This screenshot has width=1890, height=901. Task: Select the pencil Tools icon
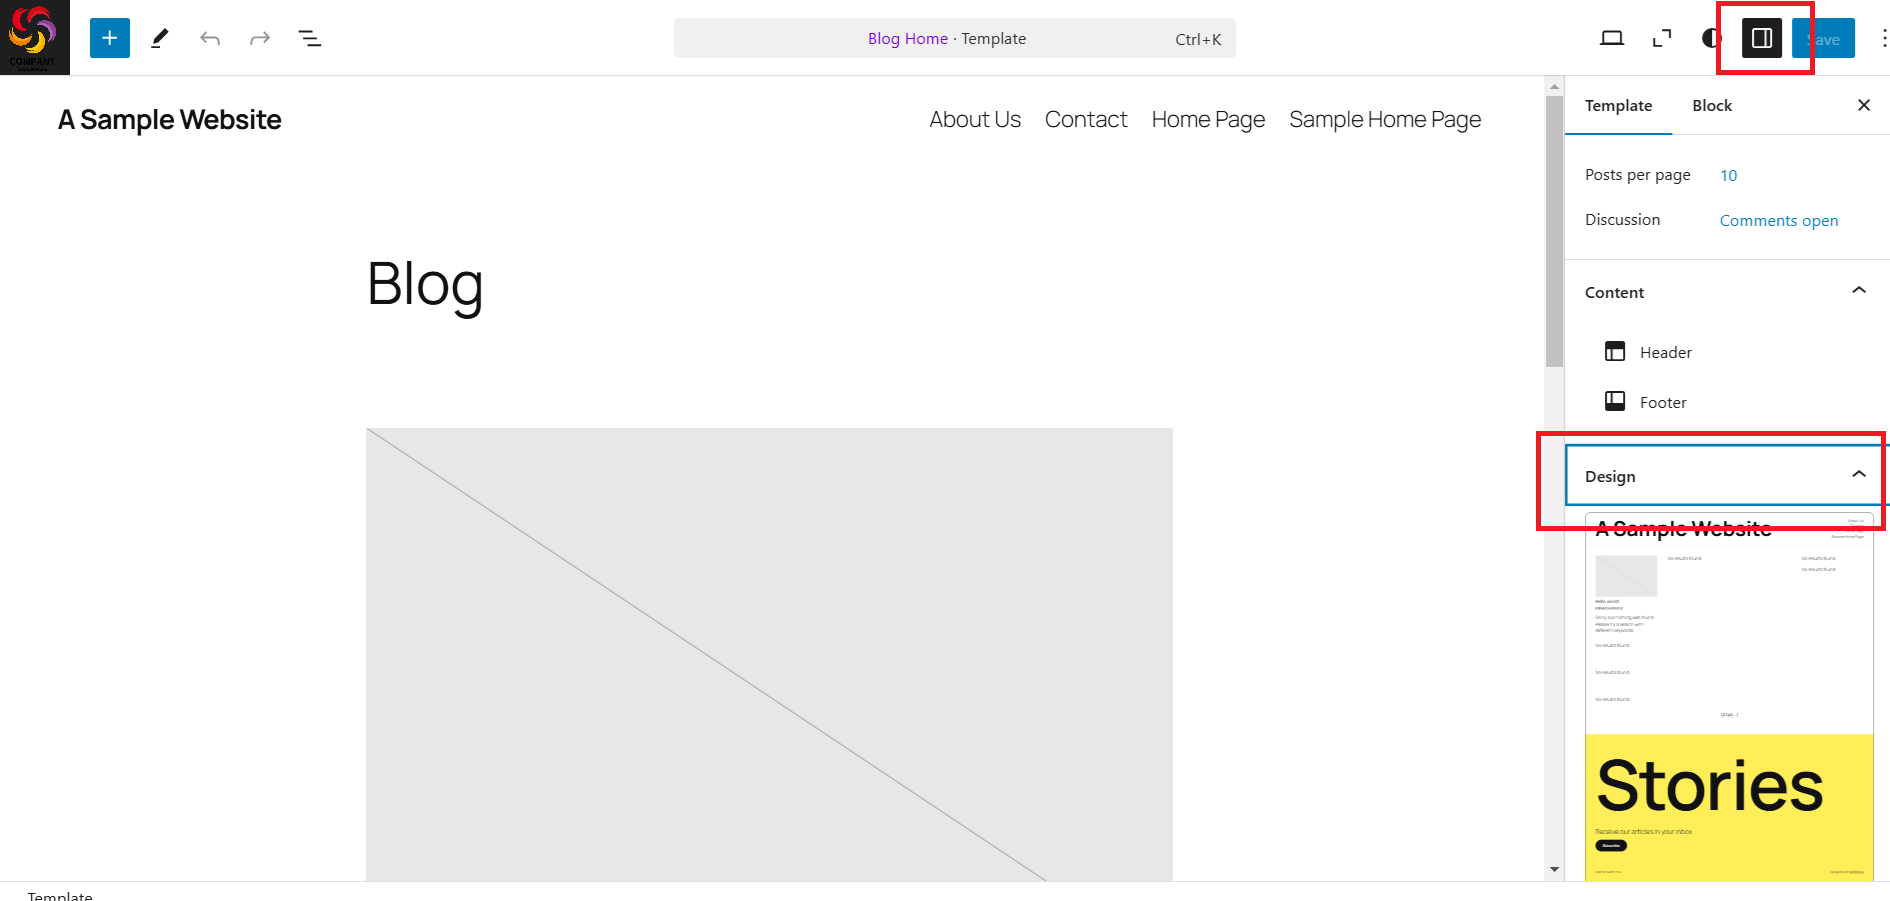[x=160, y=38]
